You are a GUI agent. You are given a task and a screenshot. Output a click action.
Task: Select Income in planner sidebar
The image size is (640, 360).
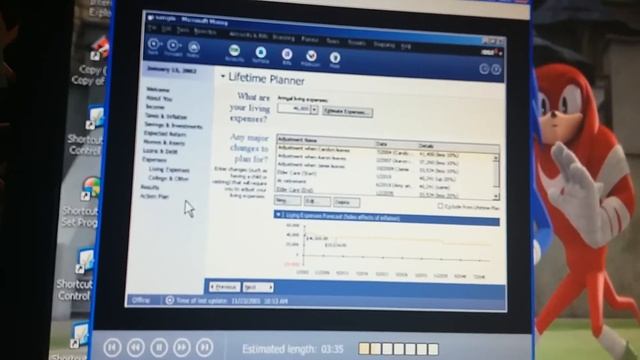pyautogui.click(x=156, y=107)
